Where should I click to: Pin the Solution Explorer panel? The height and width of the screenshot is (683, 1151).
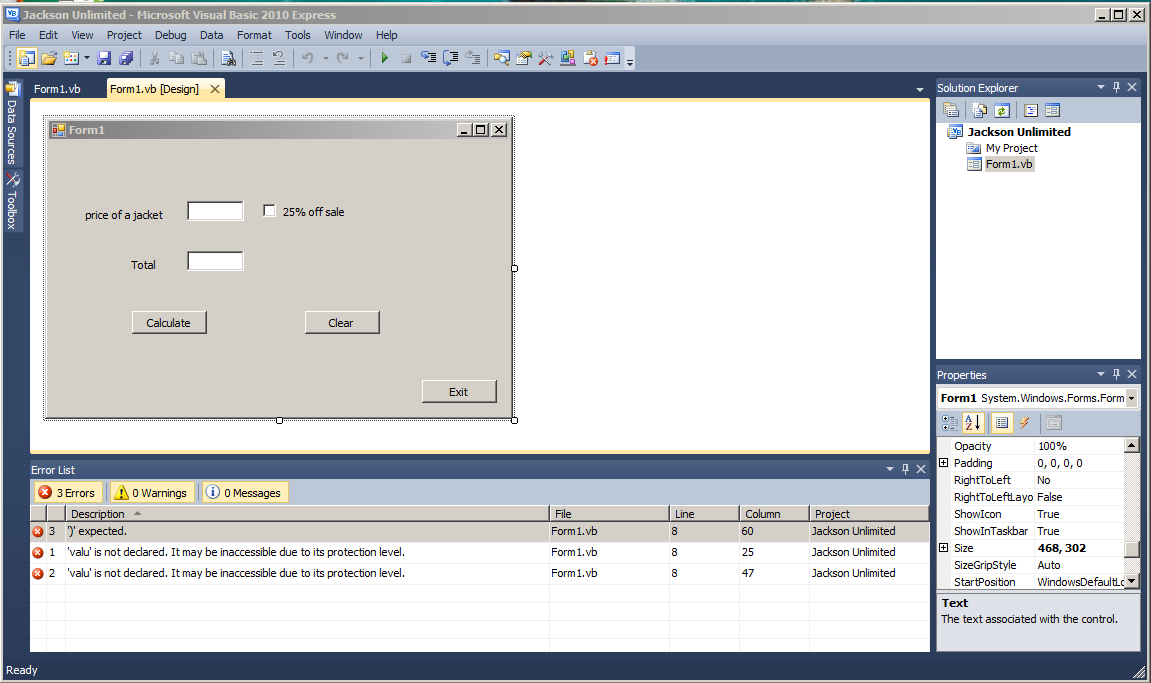tap(1116, 87)
